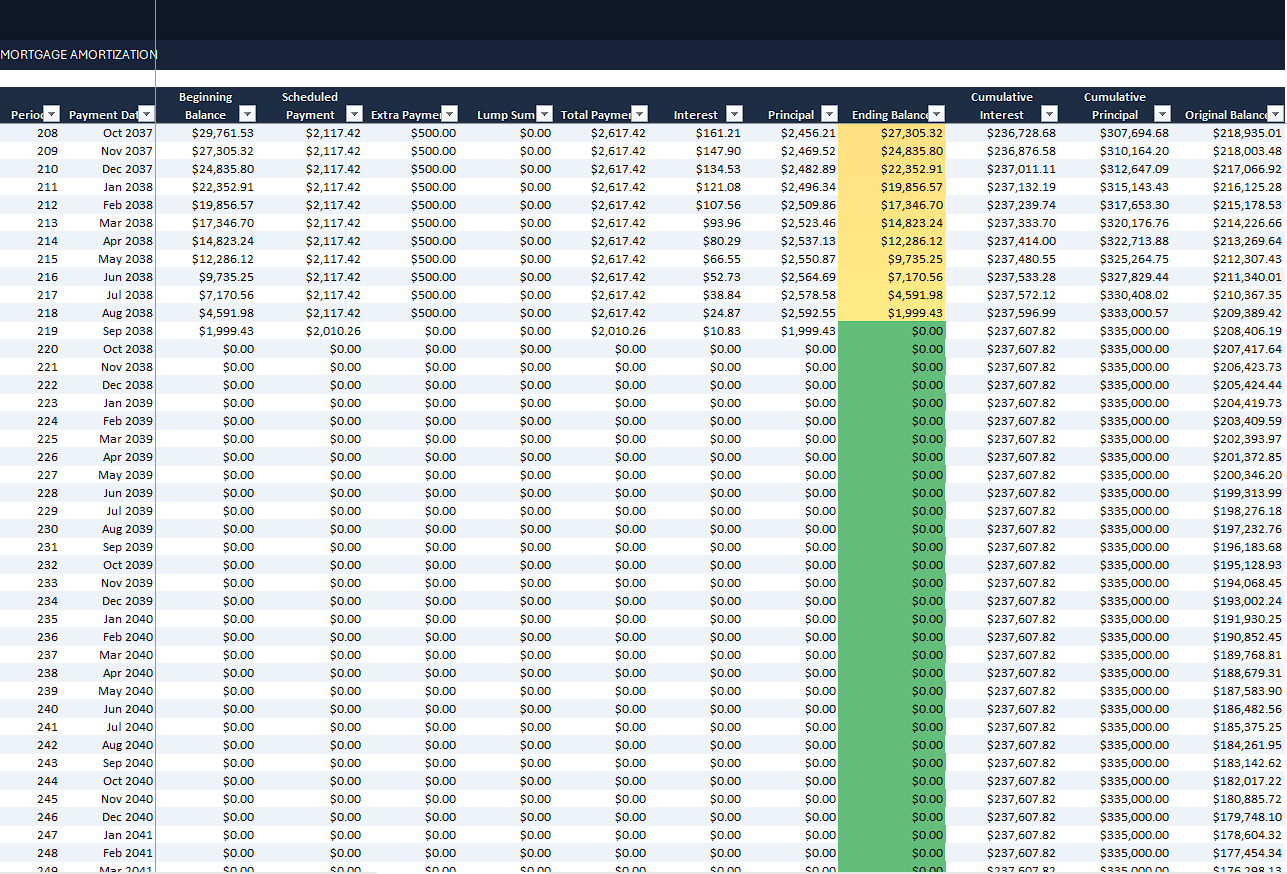Select period cell 230
The width and height of the screenshot is (1287, 874).
tap(47, 529)
